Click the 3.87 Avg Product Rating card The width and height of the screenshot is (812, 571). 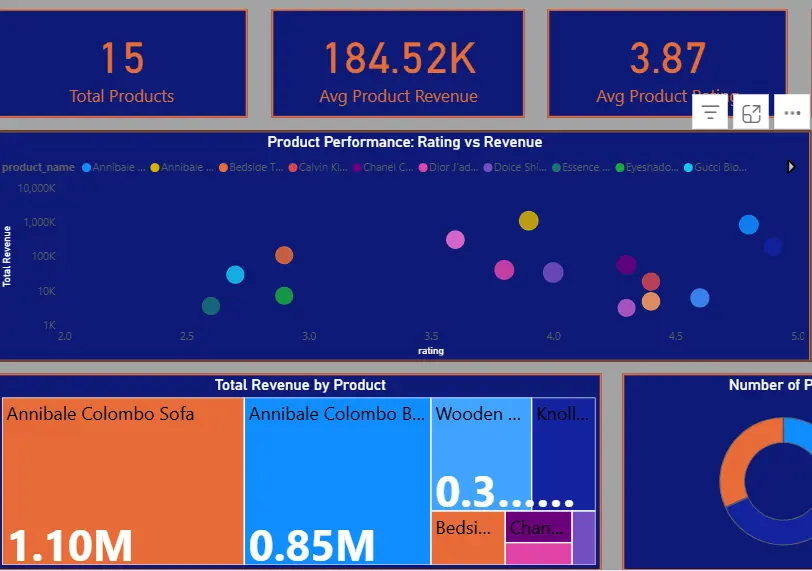[x=667, y=64]
